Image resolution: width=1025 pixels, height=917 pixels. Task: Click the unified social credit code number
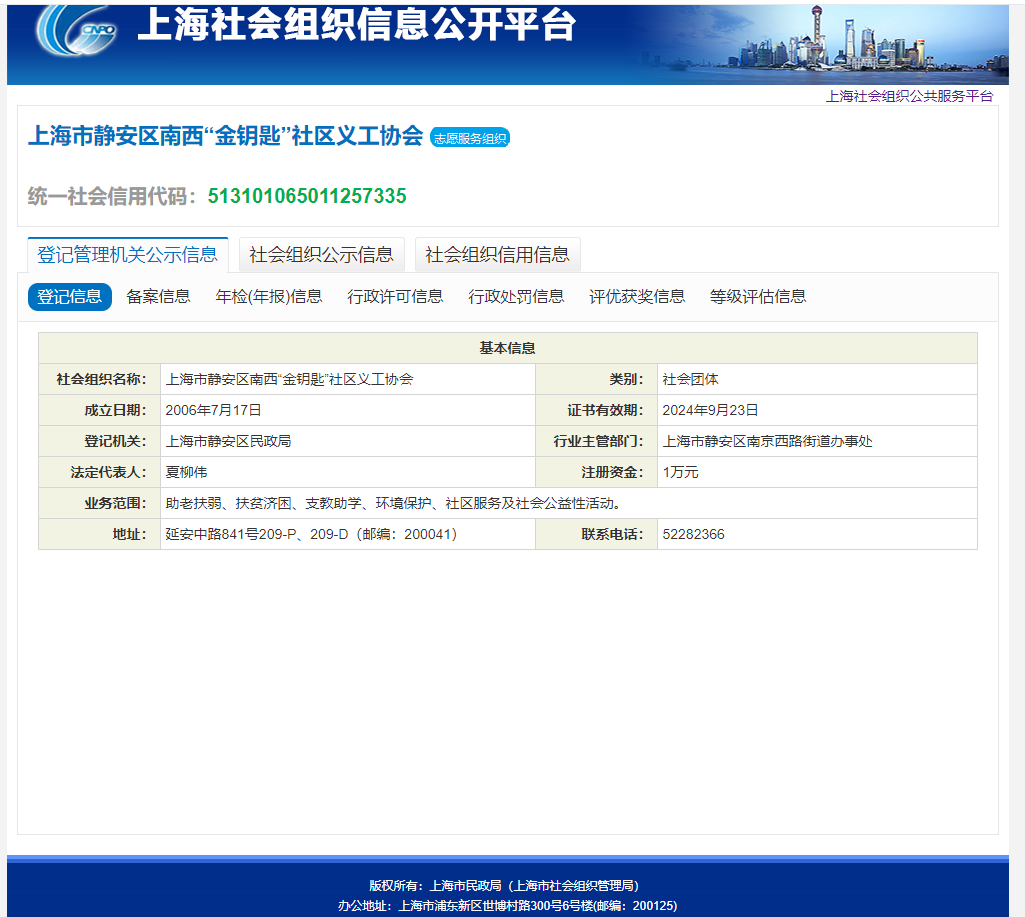pyautogui.click(x=307, y=196)
